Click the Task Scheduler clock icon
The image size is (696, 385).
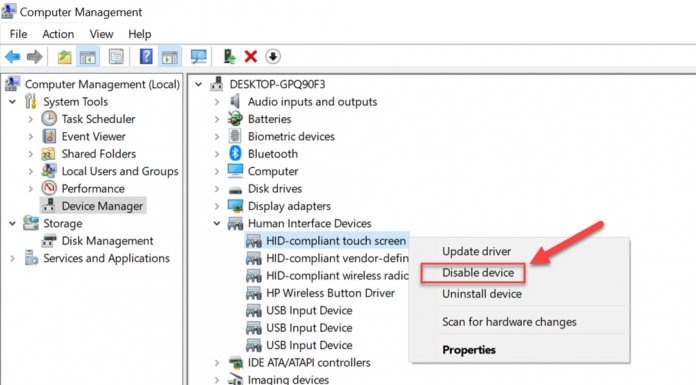pyautogui.click(x=49, y=119)
